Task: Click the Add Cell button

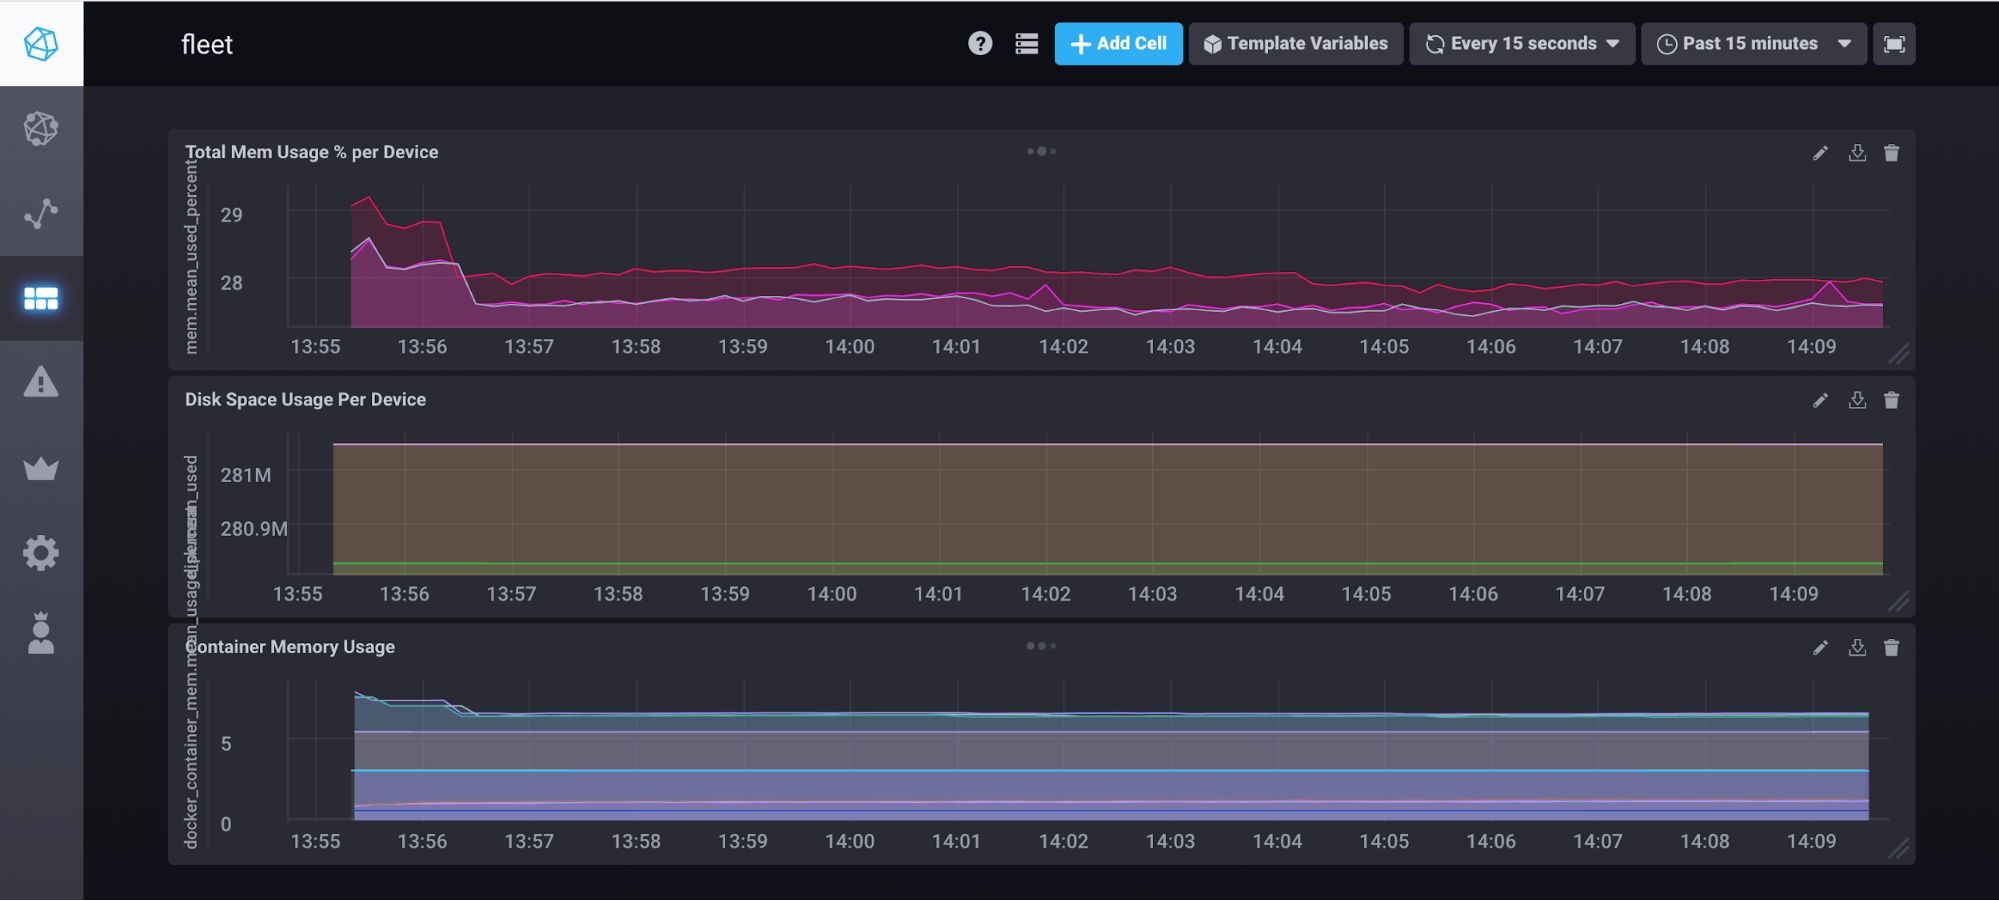Action: click(x=1118, y=44)
